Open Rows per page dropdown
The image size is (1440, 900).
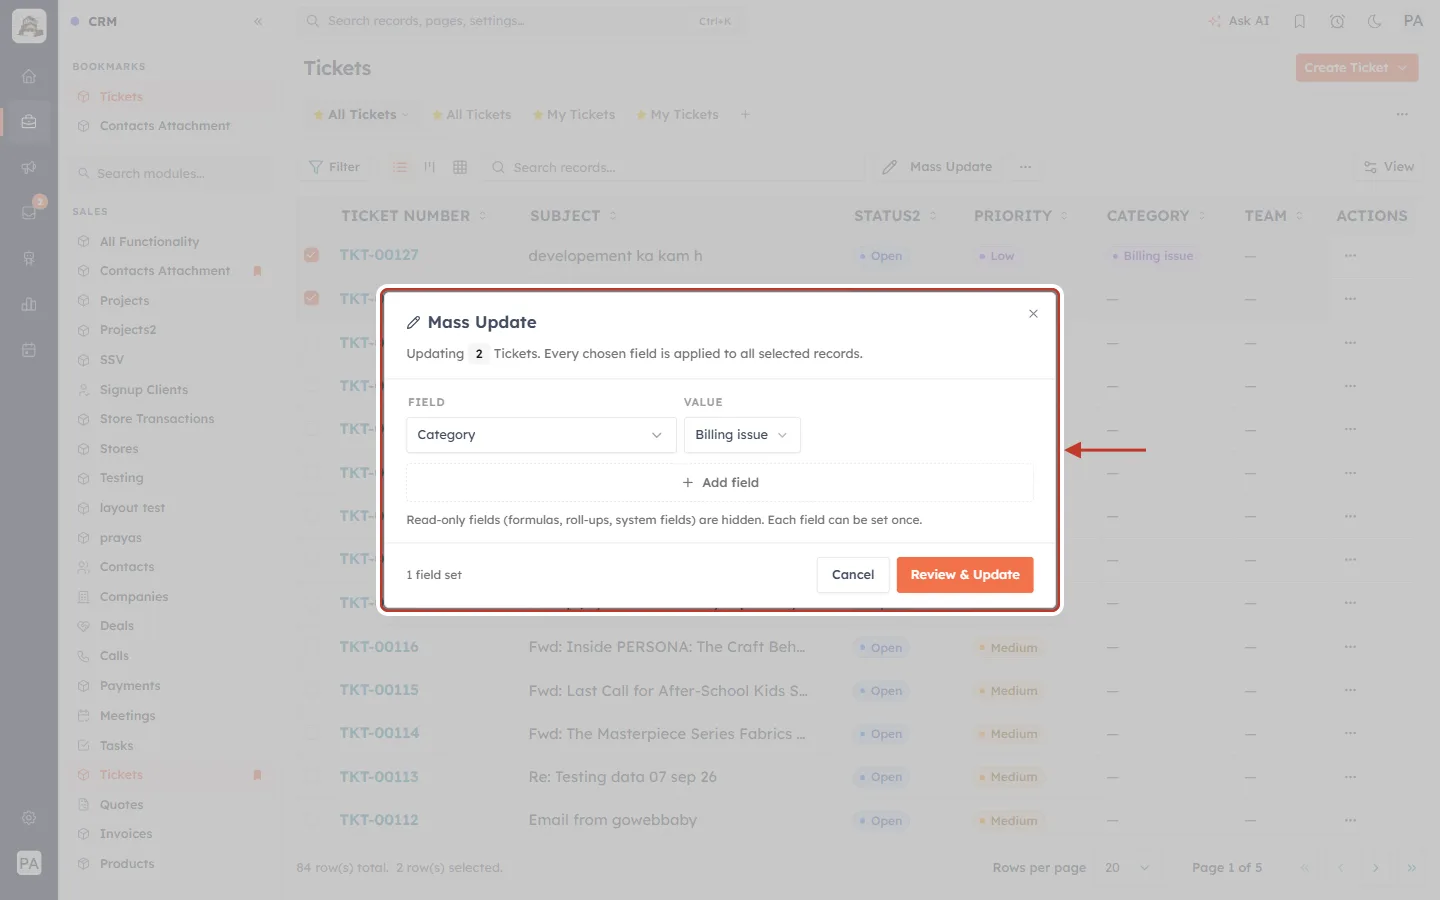coord(1128,868)
